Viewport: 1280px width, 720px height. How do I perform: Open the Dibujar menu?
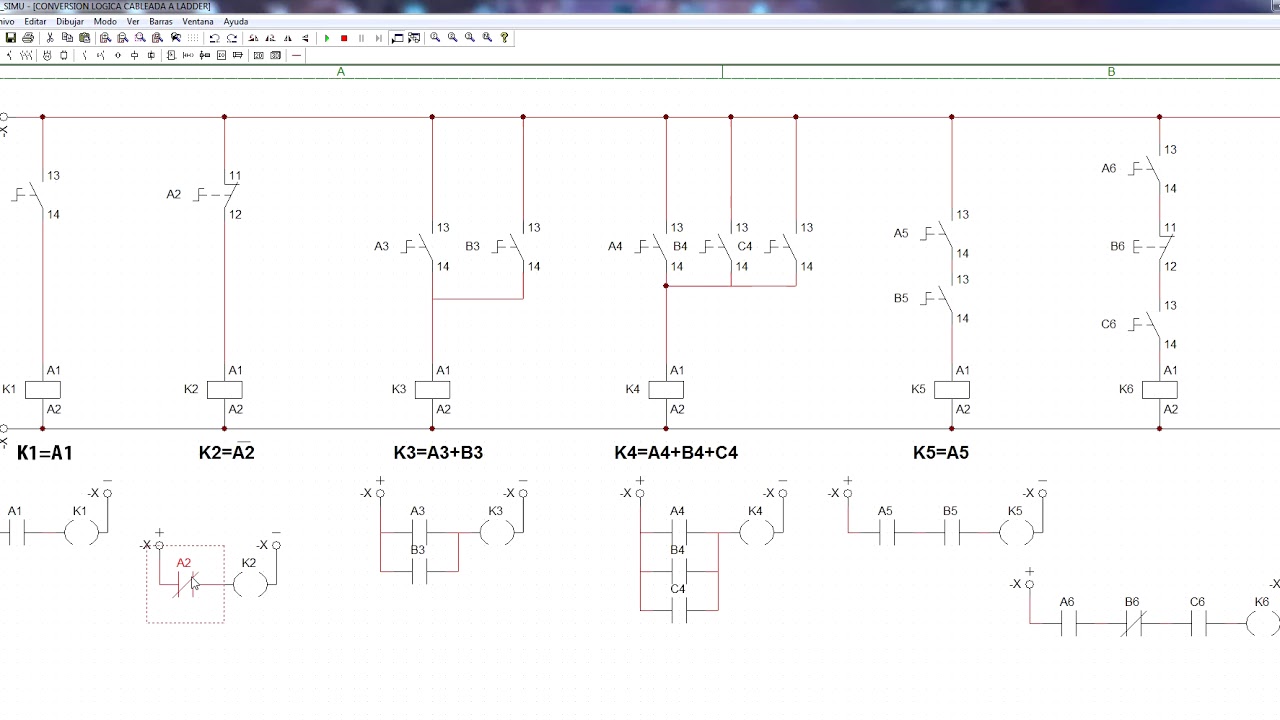point(70,21)
